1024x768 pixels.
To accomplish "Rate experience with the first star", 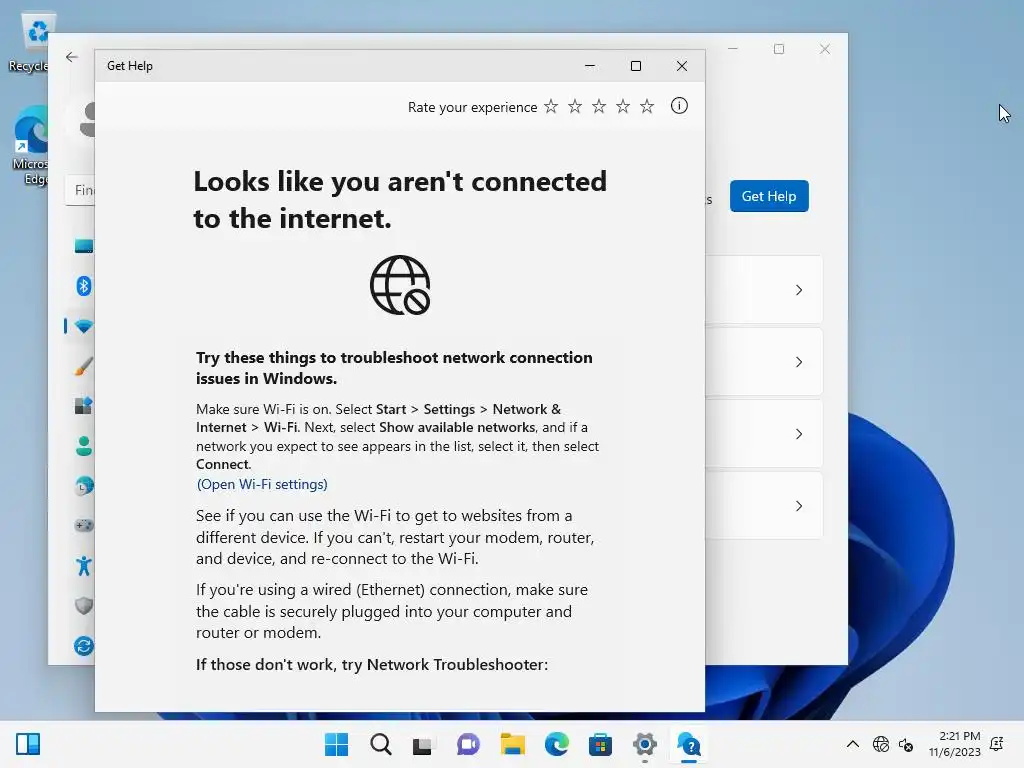I will [x=551, y=106].
